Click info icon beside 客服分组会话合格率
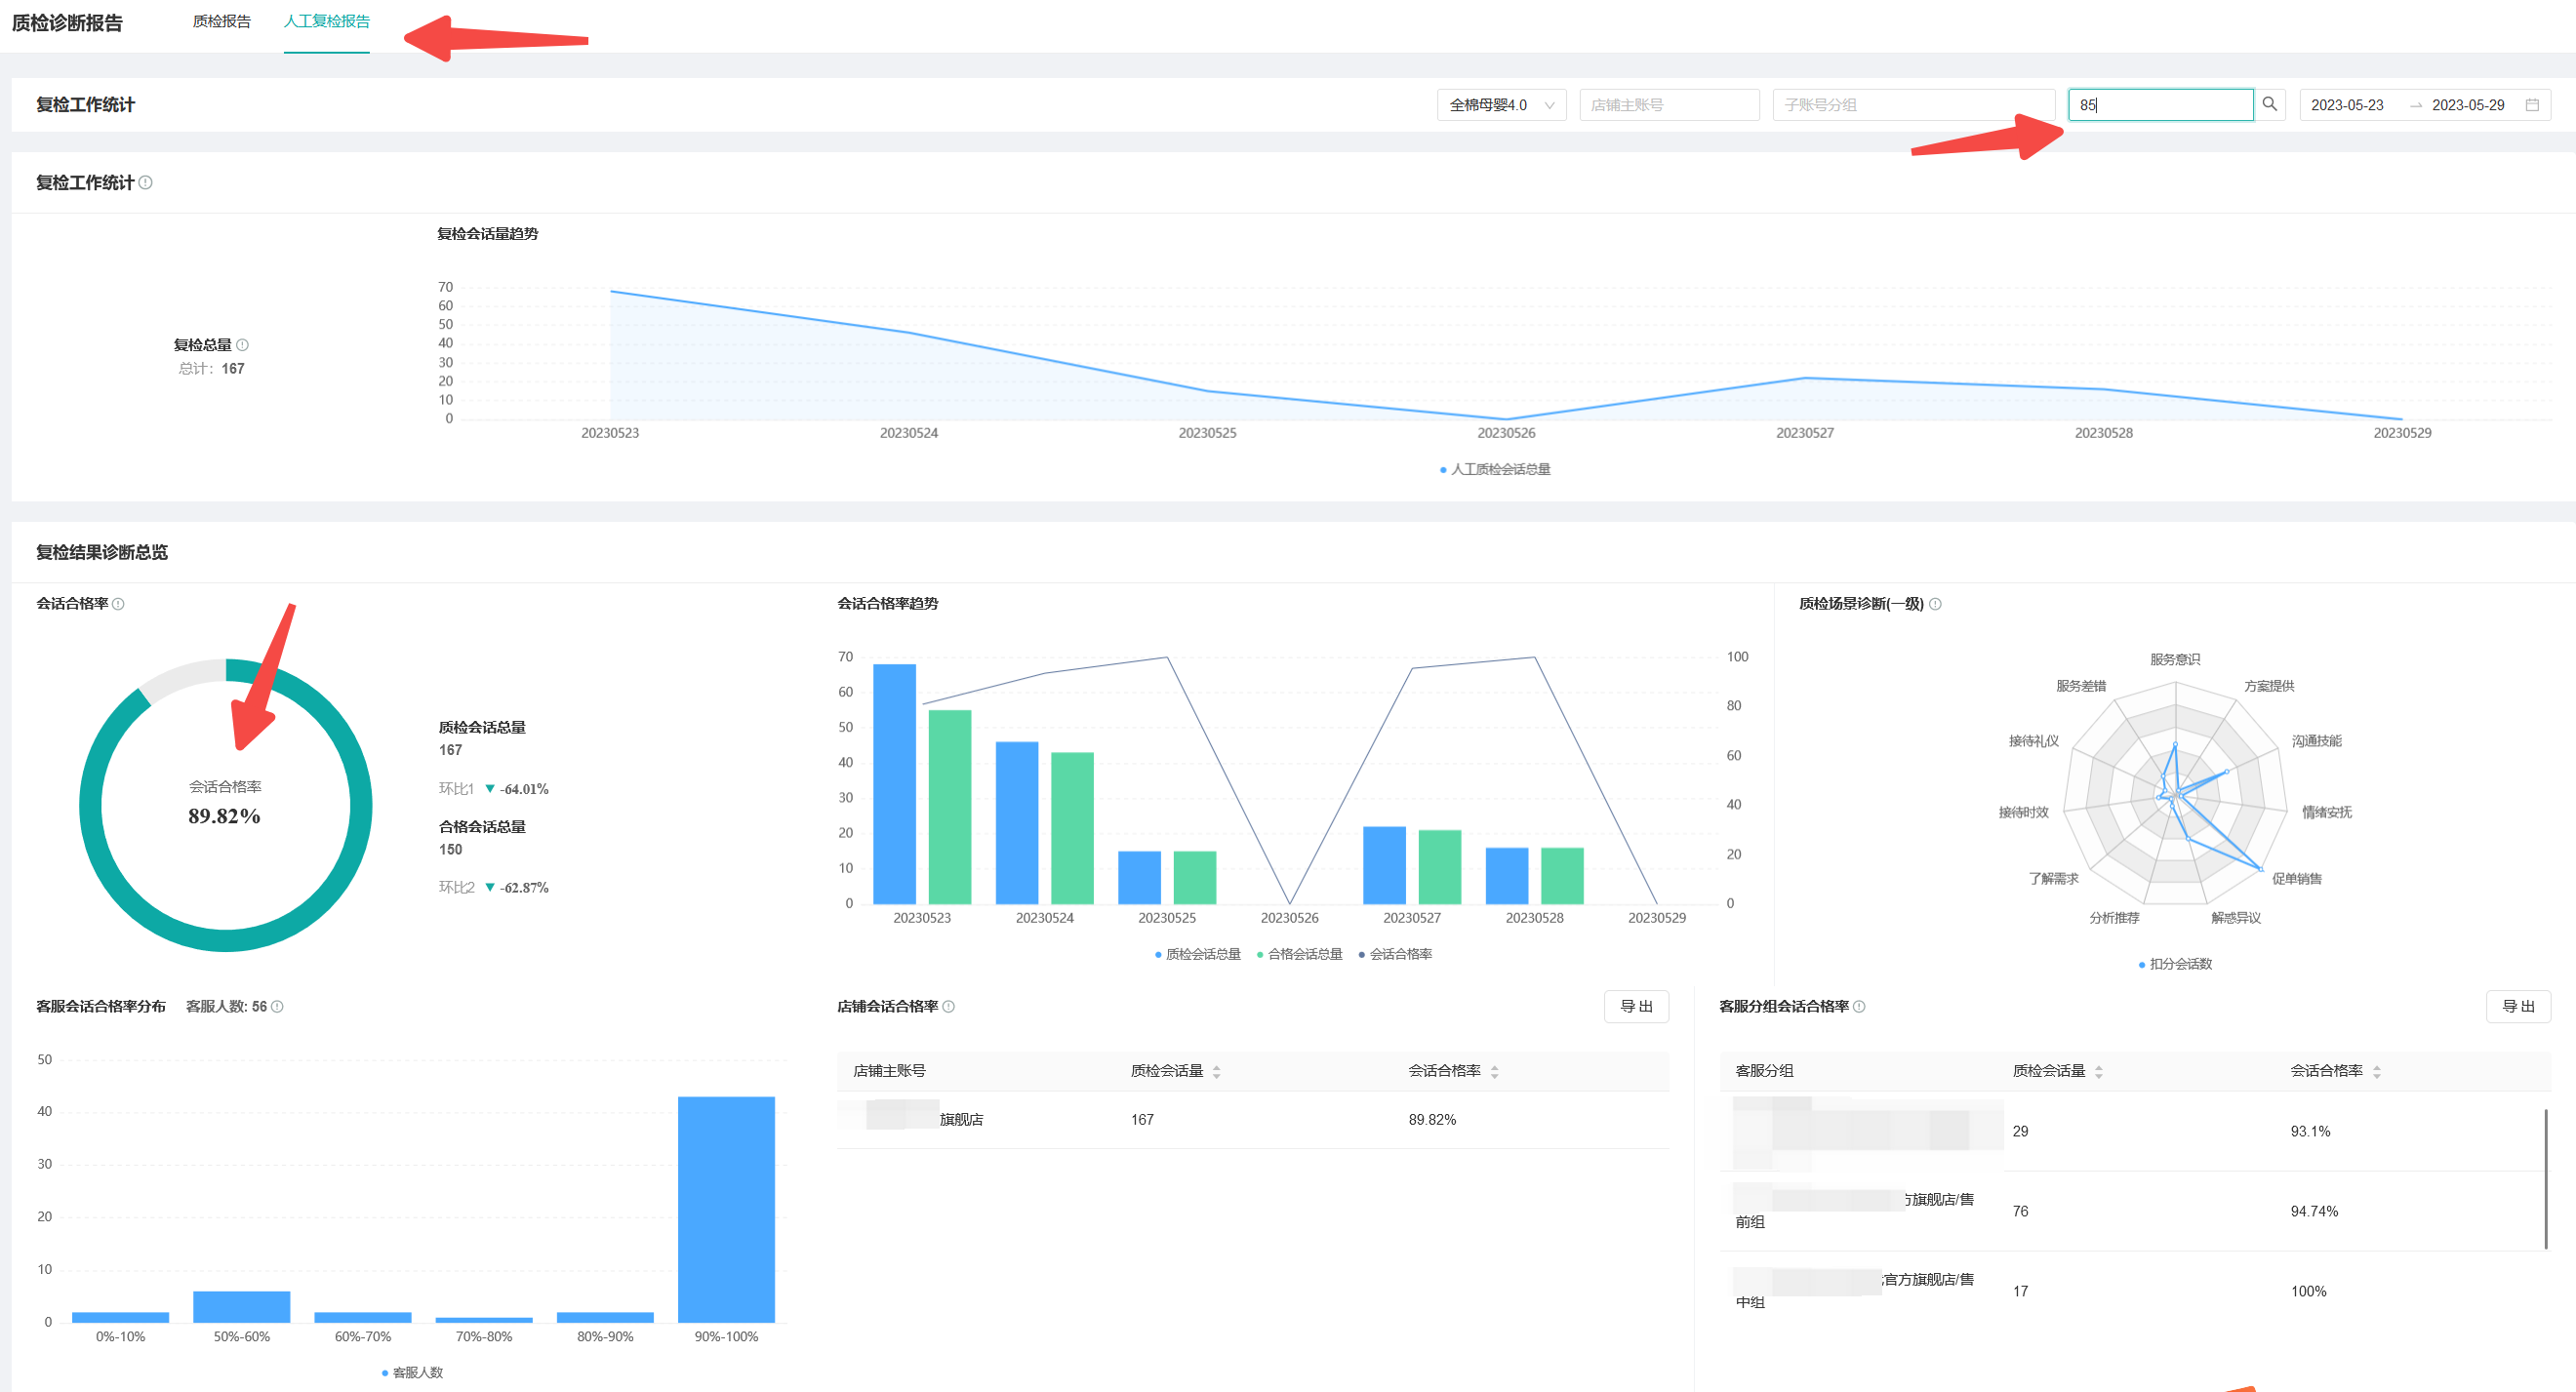 point(1859,1007)
